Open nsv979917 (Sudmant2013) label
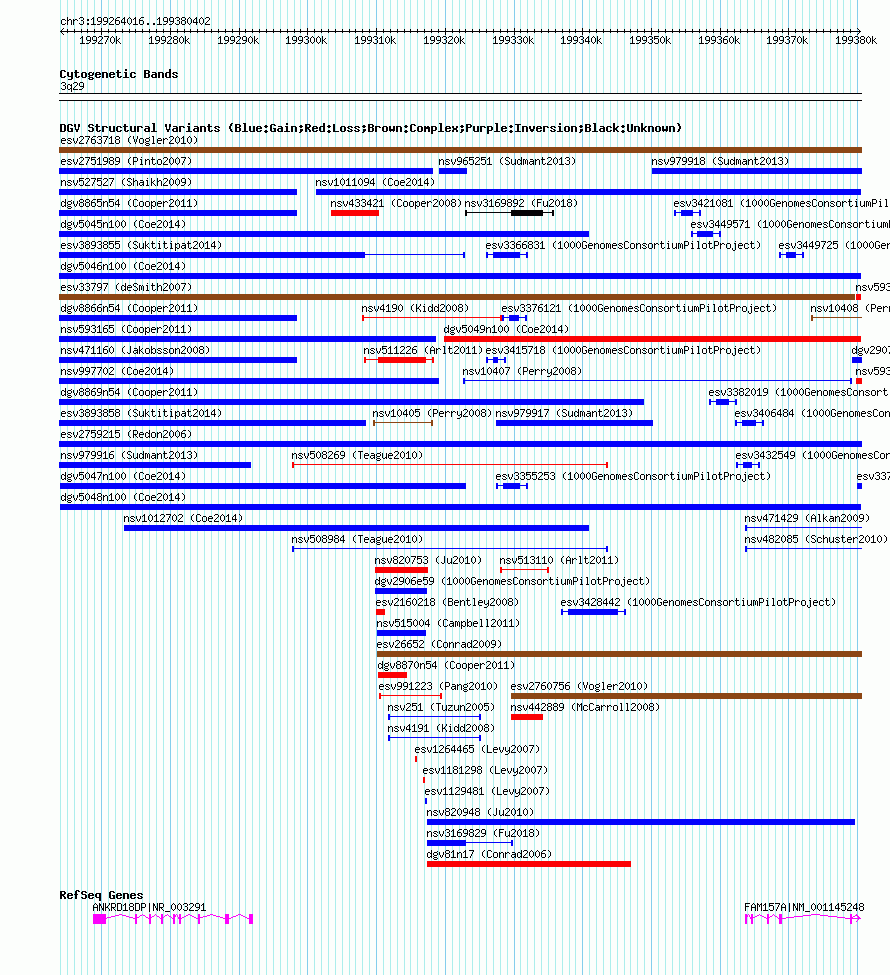The image size is (890, 975). [564, 414]
